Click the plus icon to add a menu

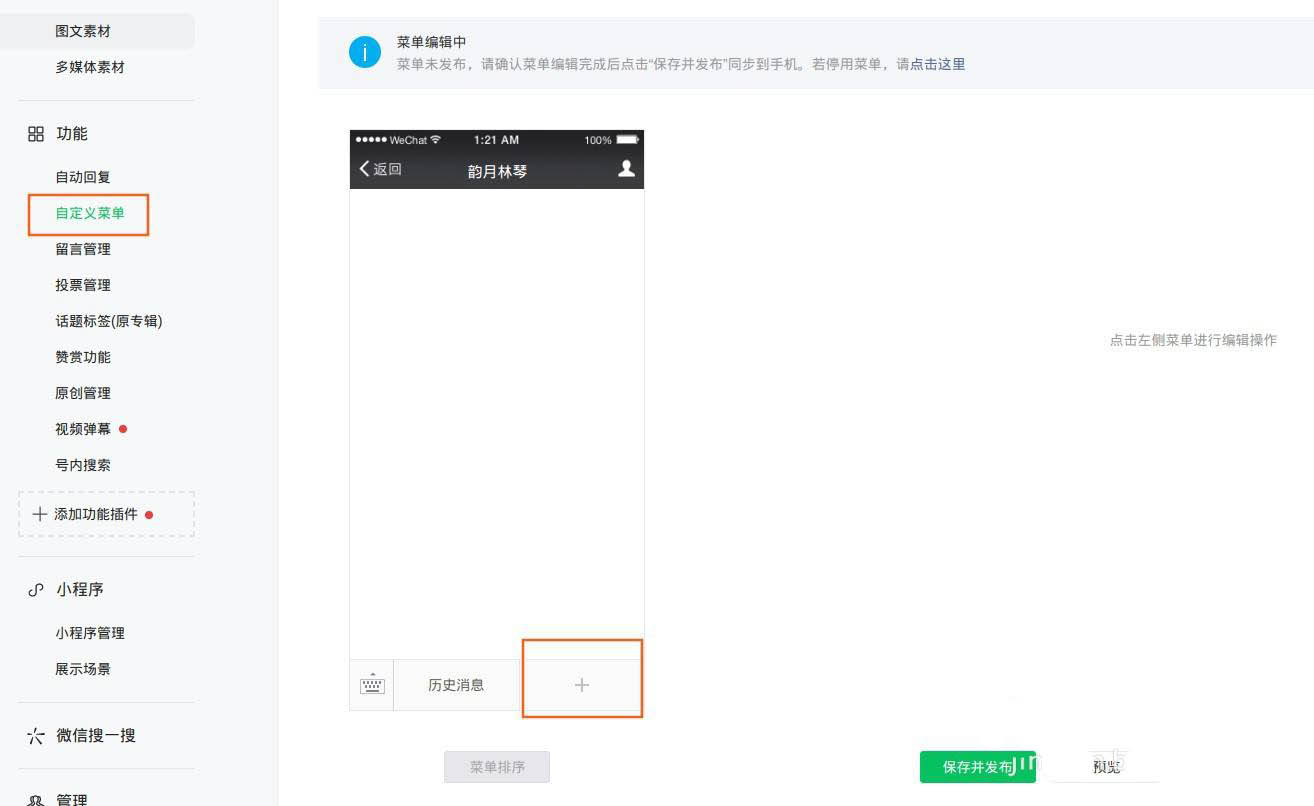click(x=582, y=684)
